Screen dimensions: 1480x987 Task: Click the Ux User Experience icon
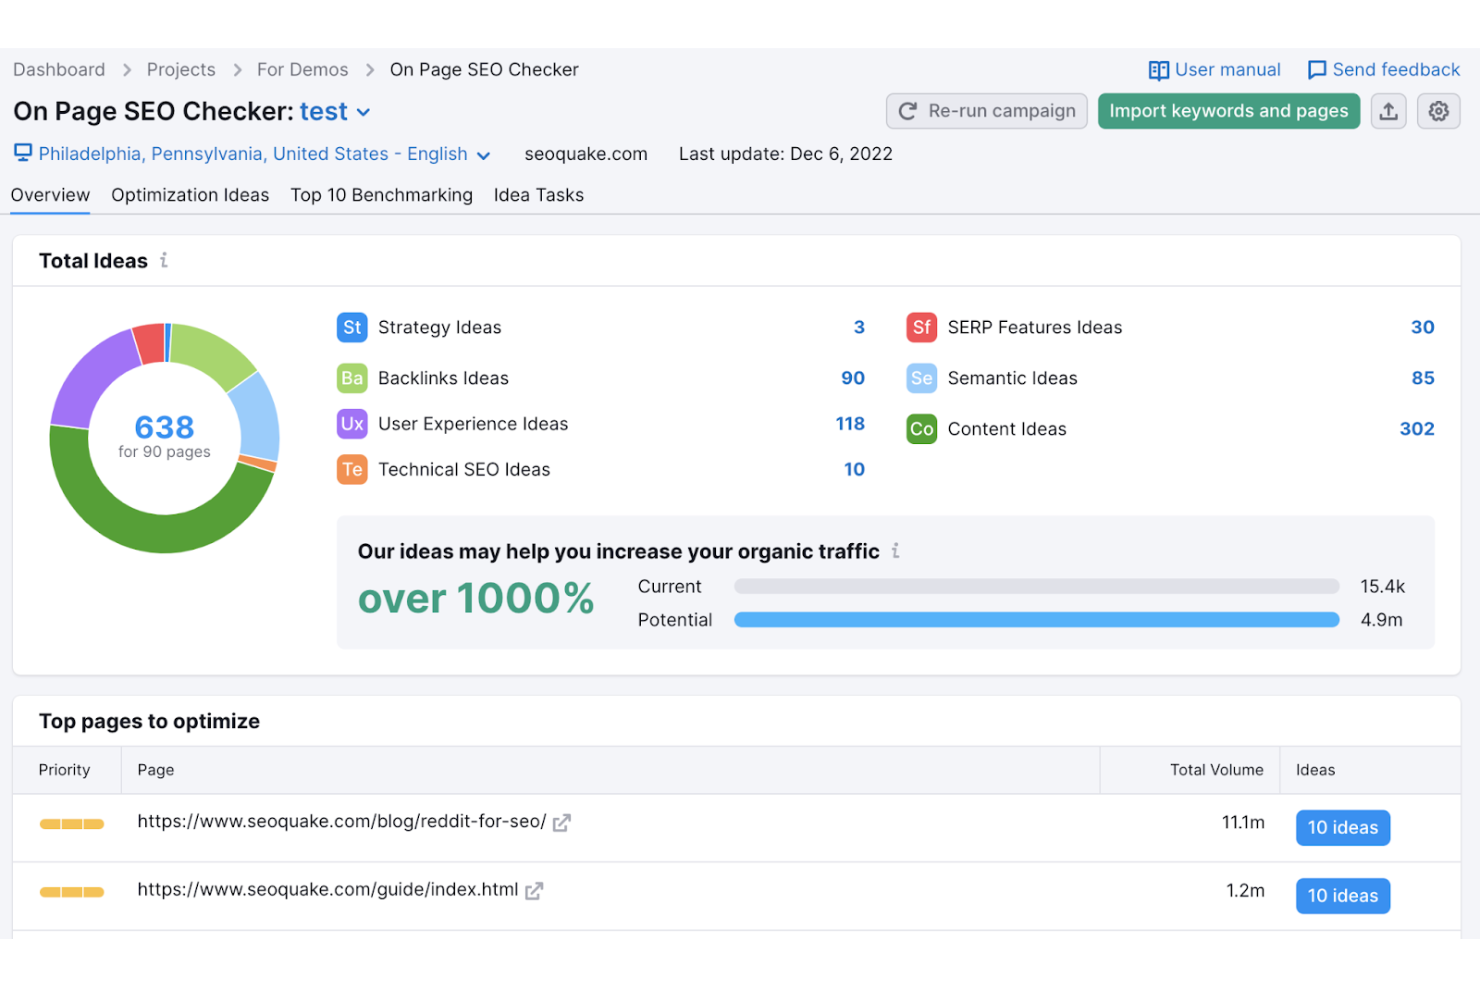point(352,424)
